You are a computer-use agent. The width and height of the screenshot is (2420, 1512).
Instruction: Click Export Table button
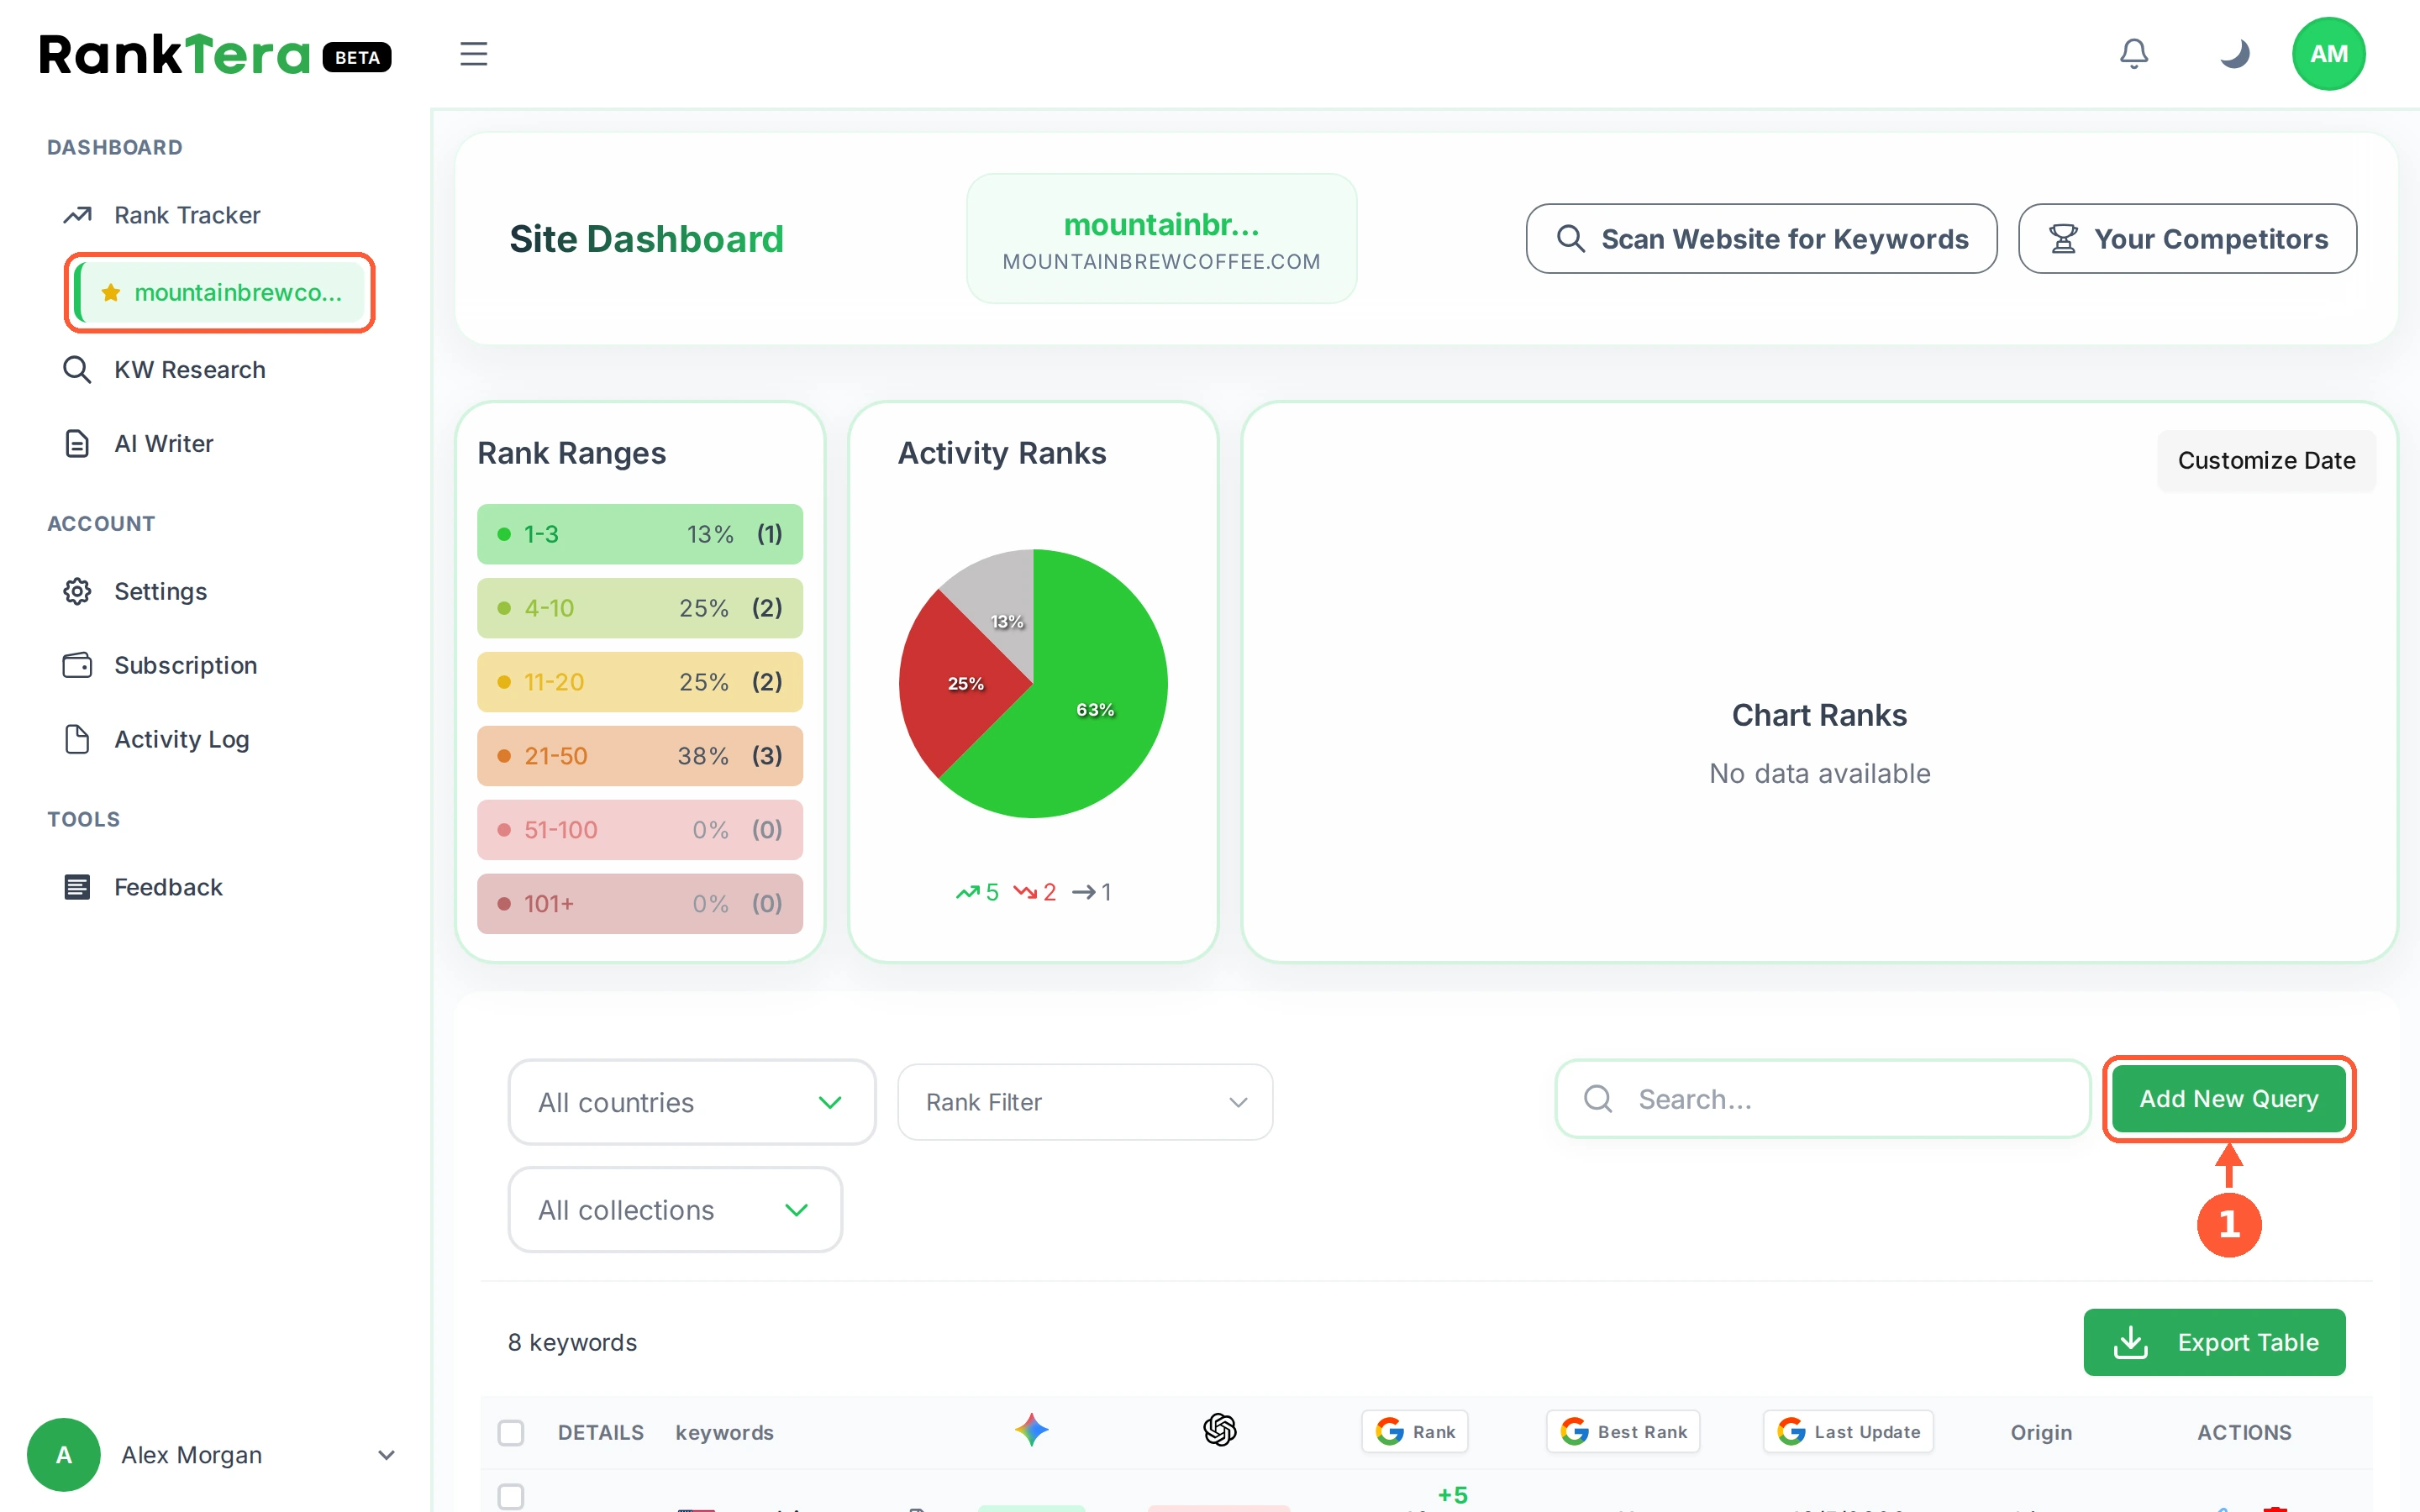pos(2214,1342)
